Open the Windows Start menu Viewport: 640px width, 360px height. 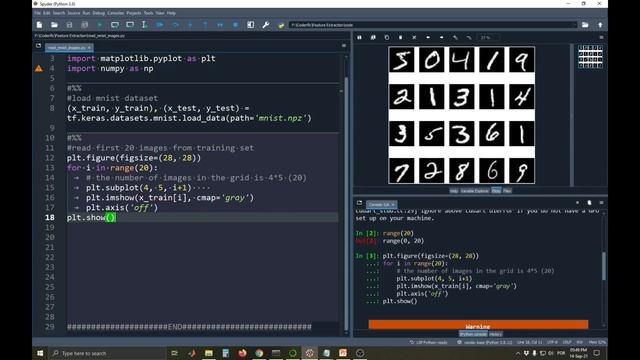(x=40, y=353)
